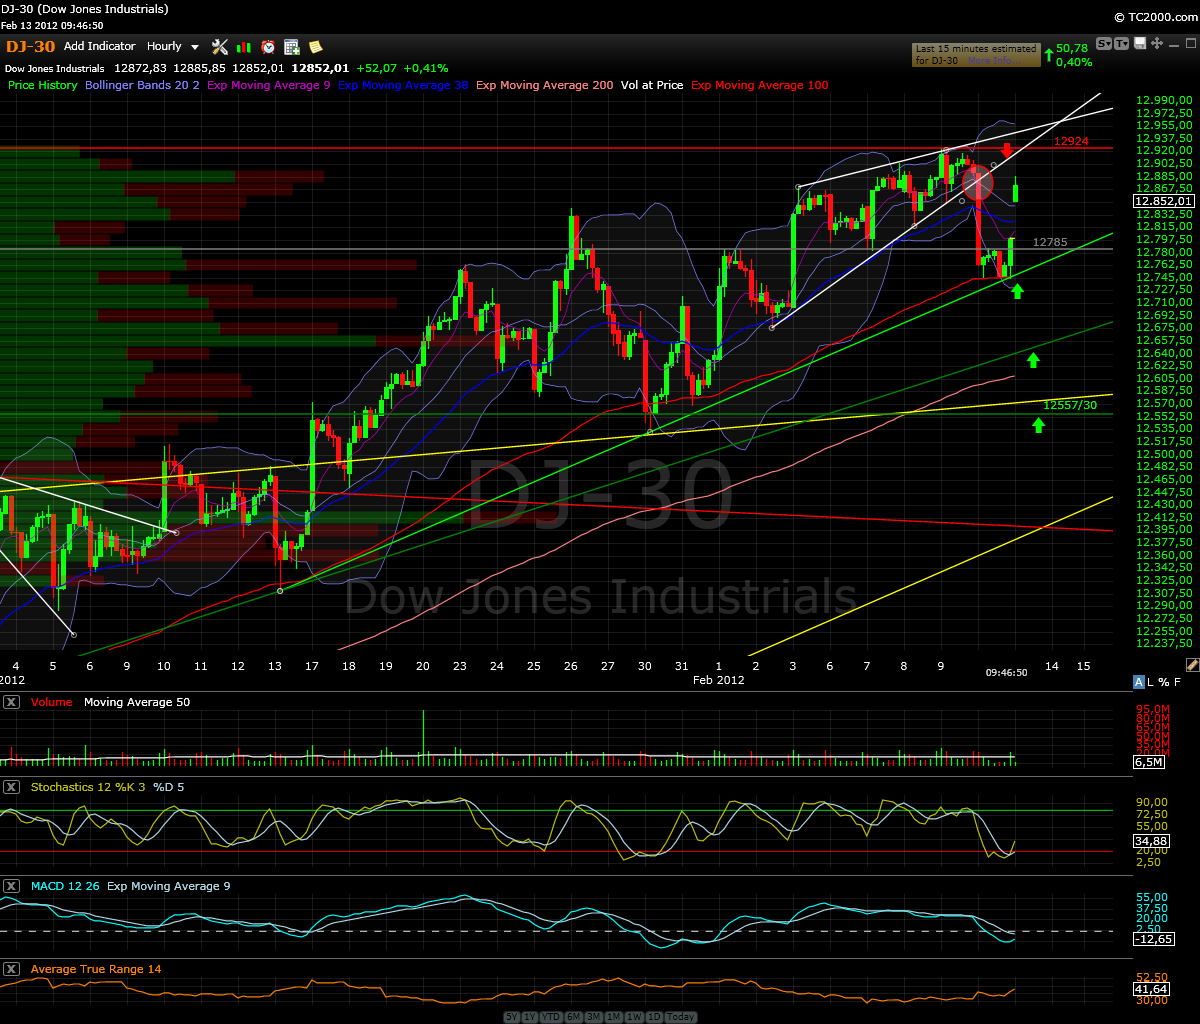Click the DJ-30 symbol label
Viewport: 1200px width, 1024px height.
click(30, 46)
